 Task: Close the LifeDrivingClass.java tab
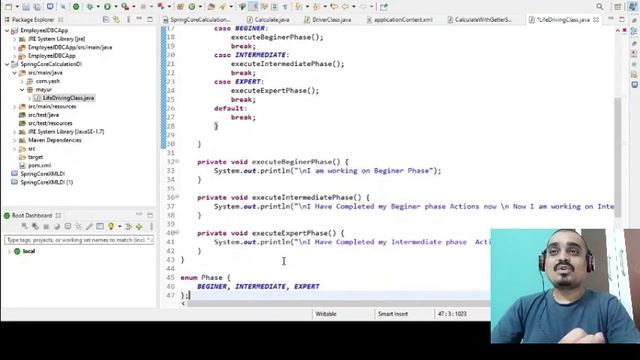click(x=596, y=20)
